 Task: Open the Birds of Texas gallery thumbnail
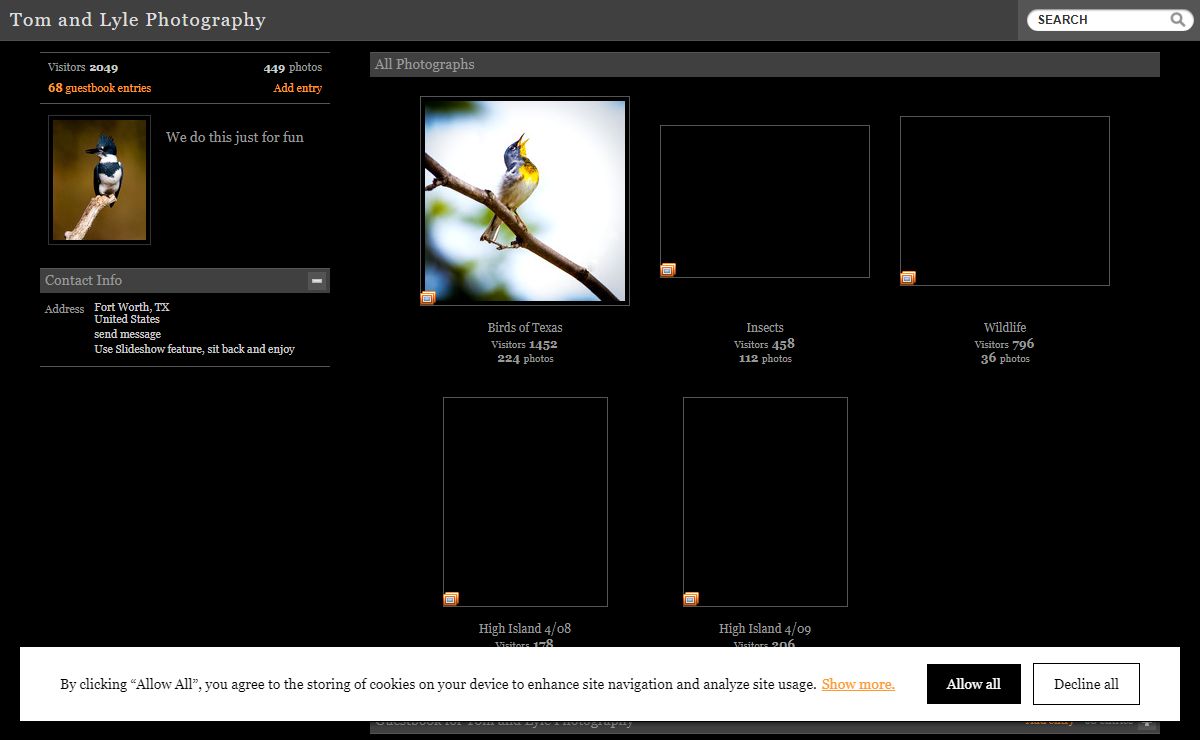click(x=525, y=200)
